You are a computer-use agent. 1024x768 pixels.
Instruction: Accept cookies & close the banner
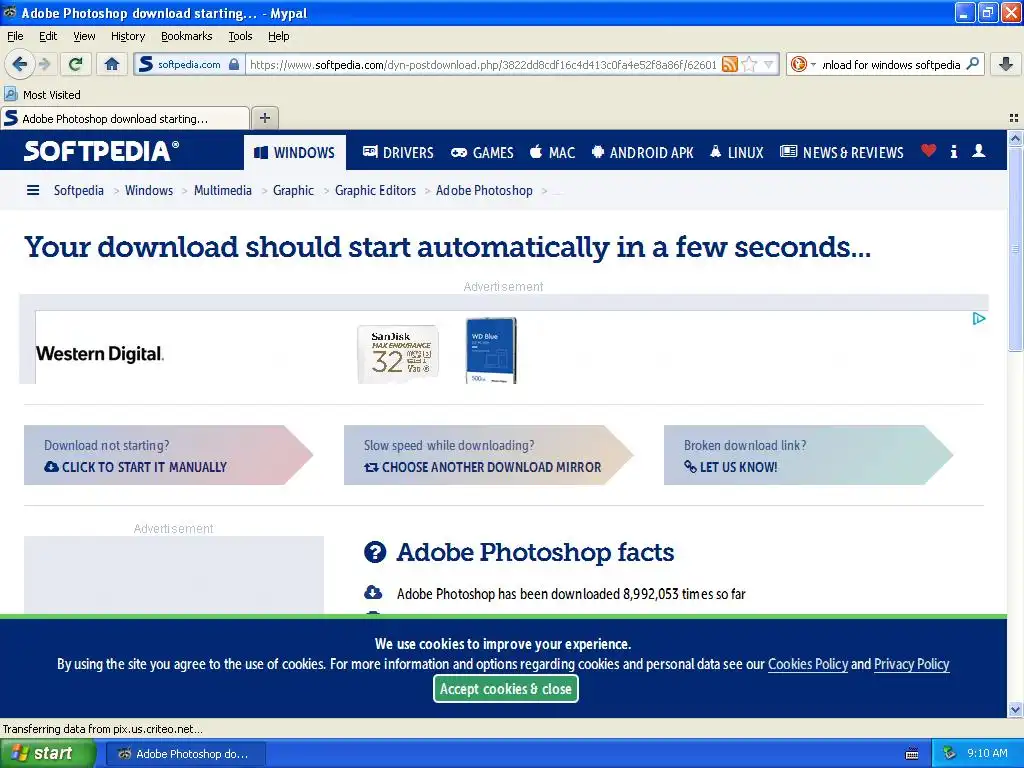[x=505, y=689]
